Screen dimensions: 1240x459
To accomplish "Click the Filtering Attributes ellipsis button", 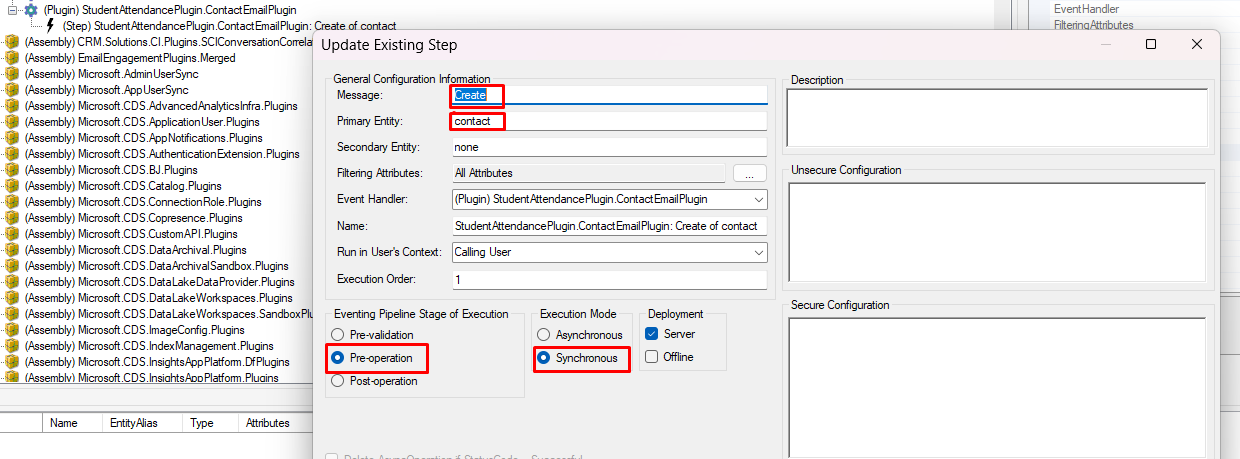I will 749,174.
